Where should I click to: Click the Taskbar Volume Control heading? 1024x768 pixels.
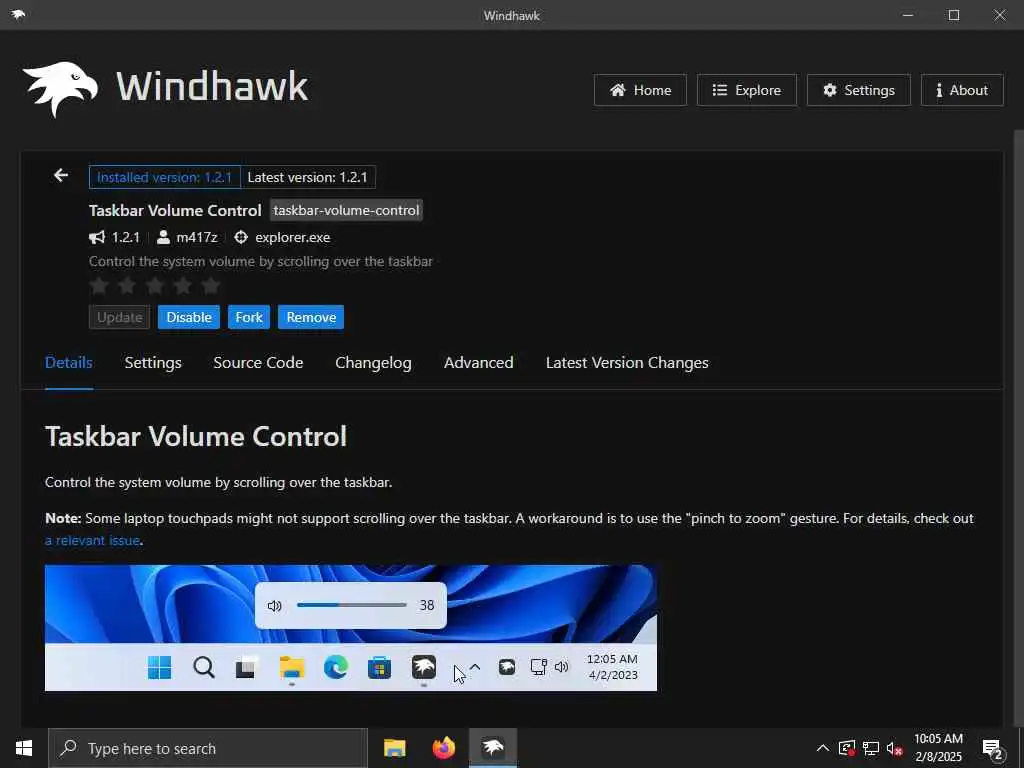point(196,436)
